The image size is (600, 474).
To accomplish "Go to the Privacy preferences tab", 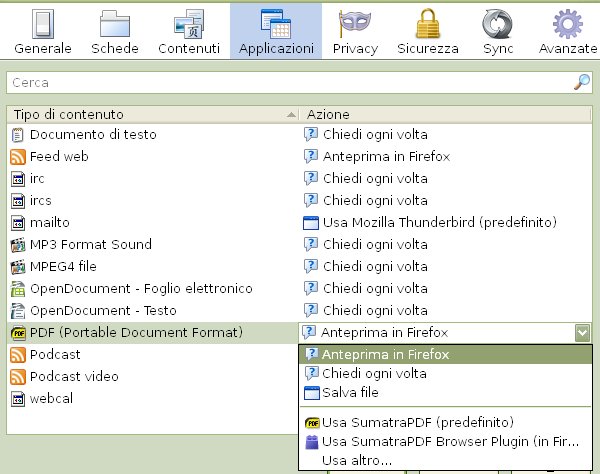I will pyautogui.click(x=355, y=32).
